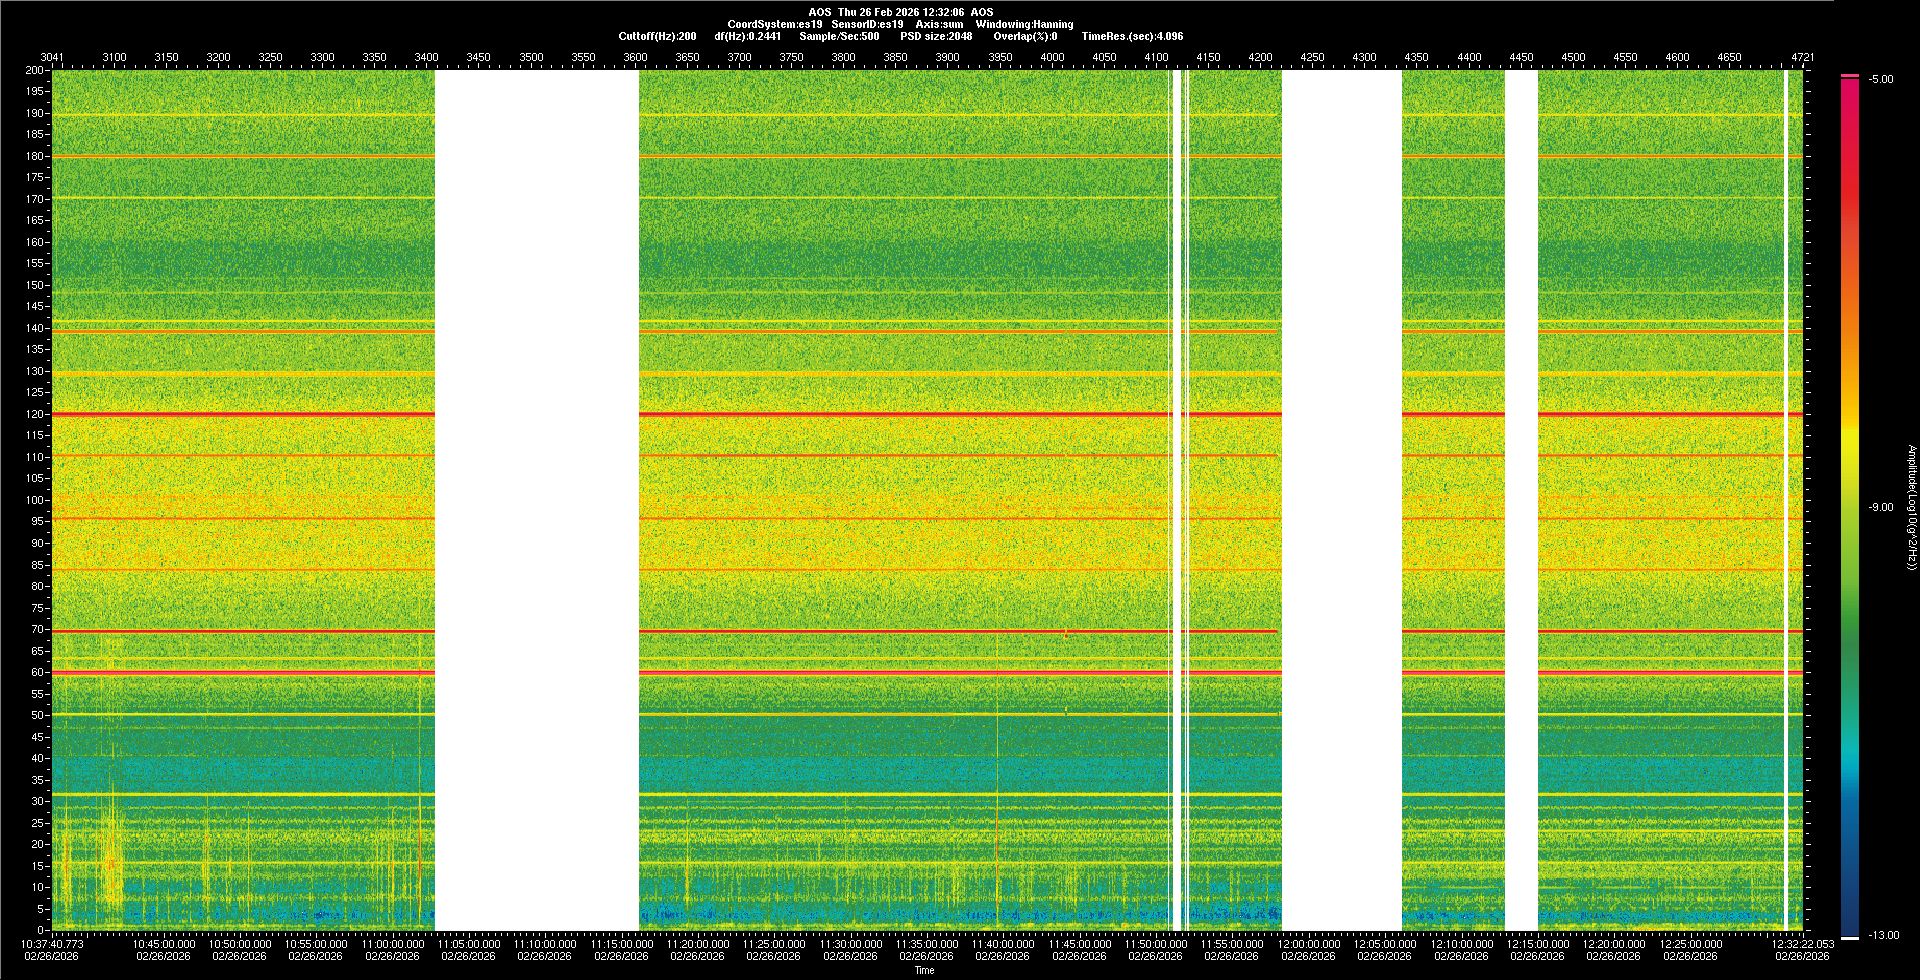Select the 11:40:00.000 time axis label
The height and width of the screenshot is (980, 1920).
click(x=1003, y=944)
